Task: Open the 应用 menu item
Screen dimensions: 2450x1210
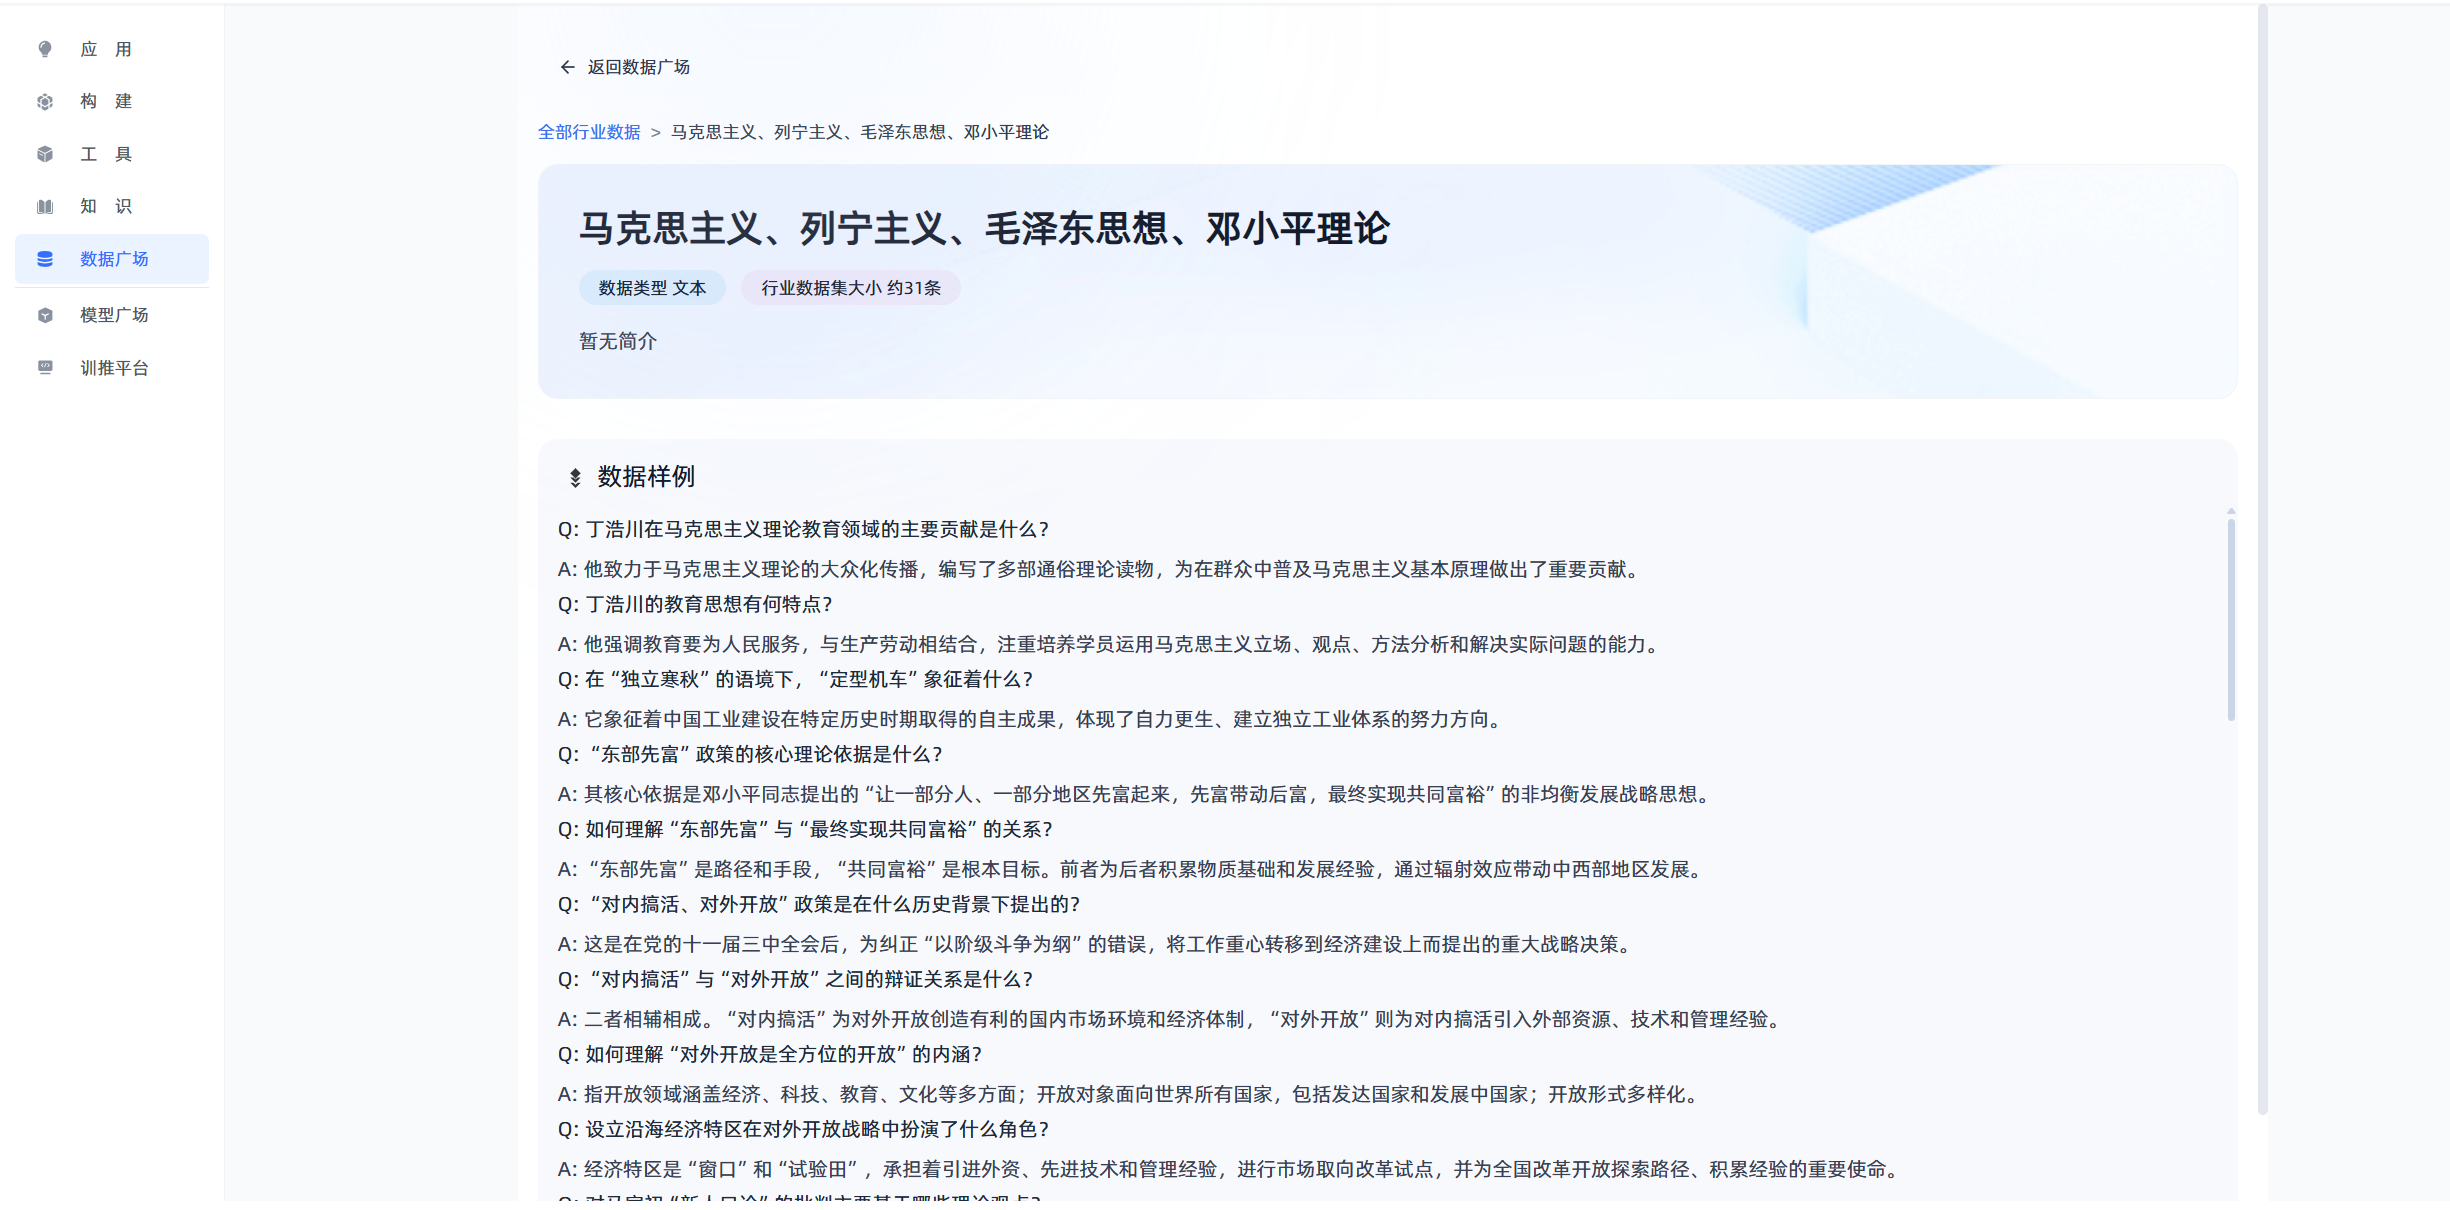Action: click(106, 49)
